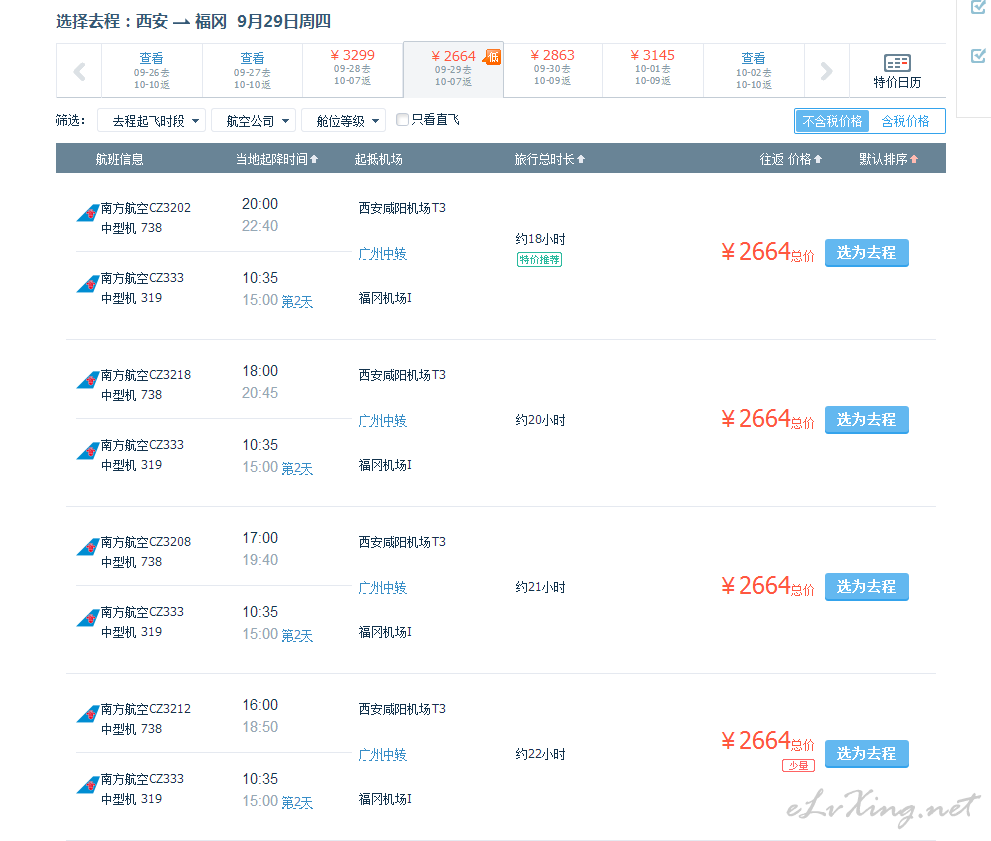This screenshot has height=841, width=991.
Task: Click China Southern logo beside CZ3212
Action: tap(88, 713)
